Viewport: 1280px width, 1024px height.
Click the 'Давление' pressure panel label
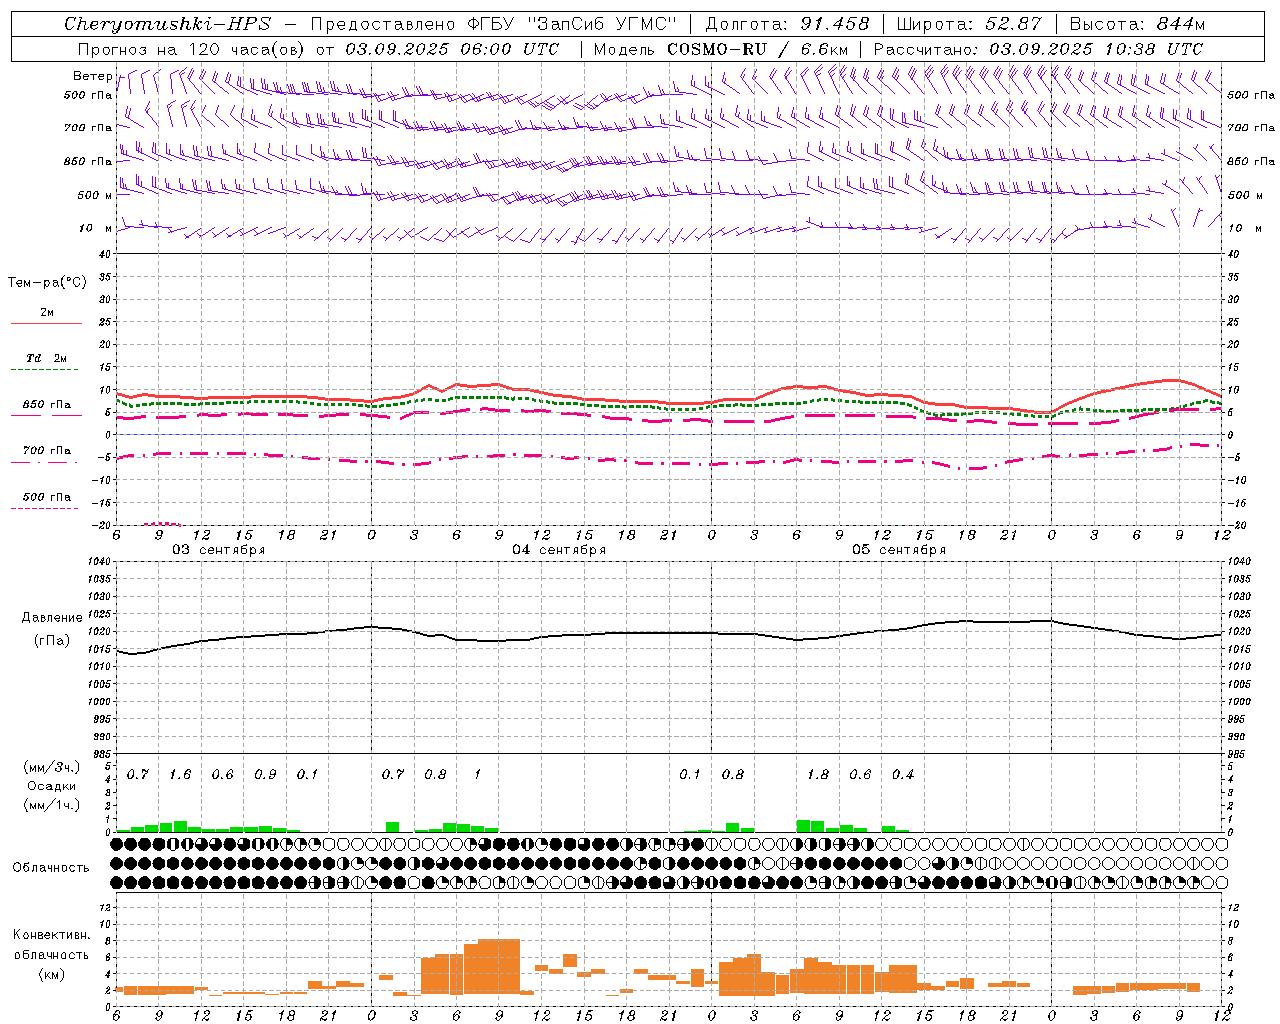[x=52, y=618]
